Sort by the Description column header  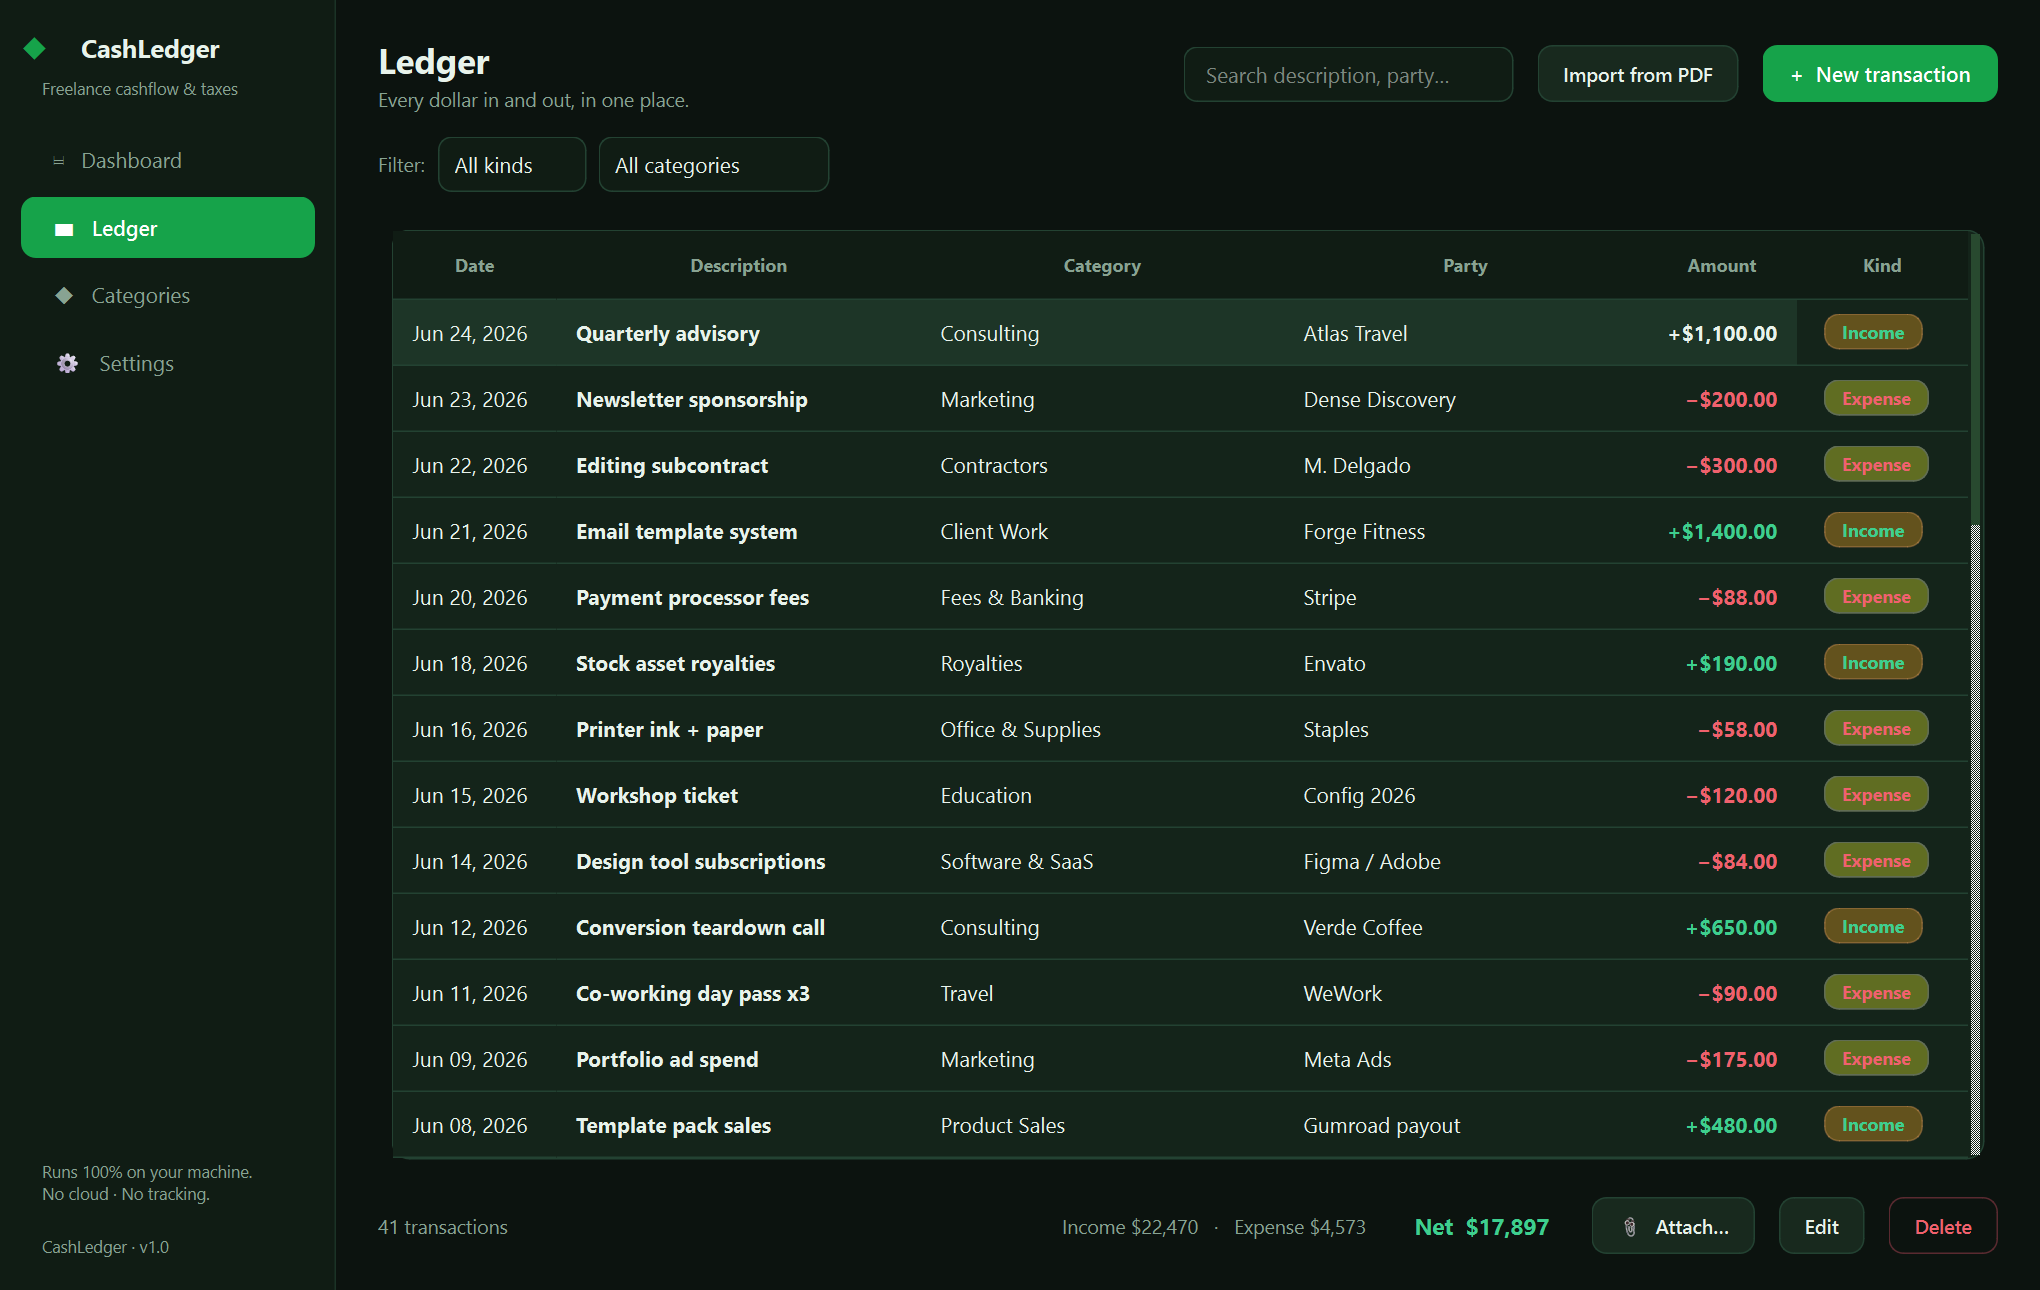pyautogui.click(x=738, y=266)
